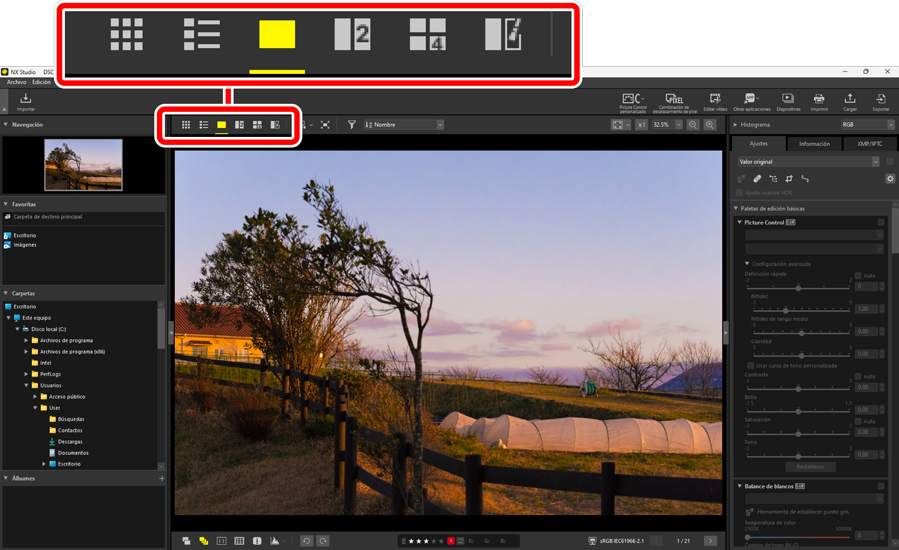
Task: Click the Importar icon in the toolbar
Action: tap(25, 101)
